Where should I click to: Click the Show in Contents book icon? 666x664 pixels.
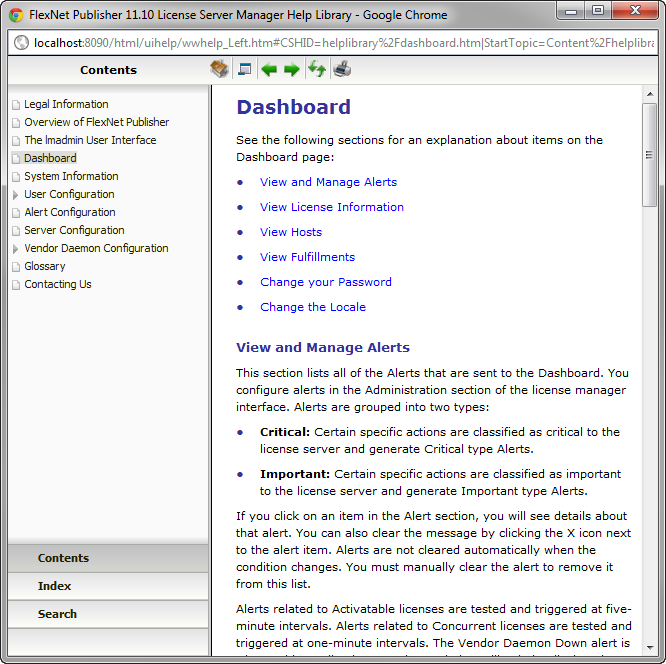pyautogui.click(x=219, y=69)
